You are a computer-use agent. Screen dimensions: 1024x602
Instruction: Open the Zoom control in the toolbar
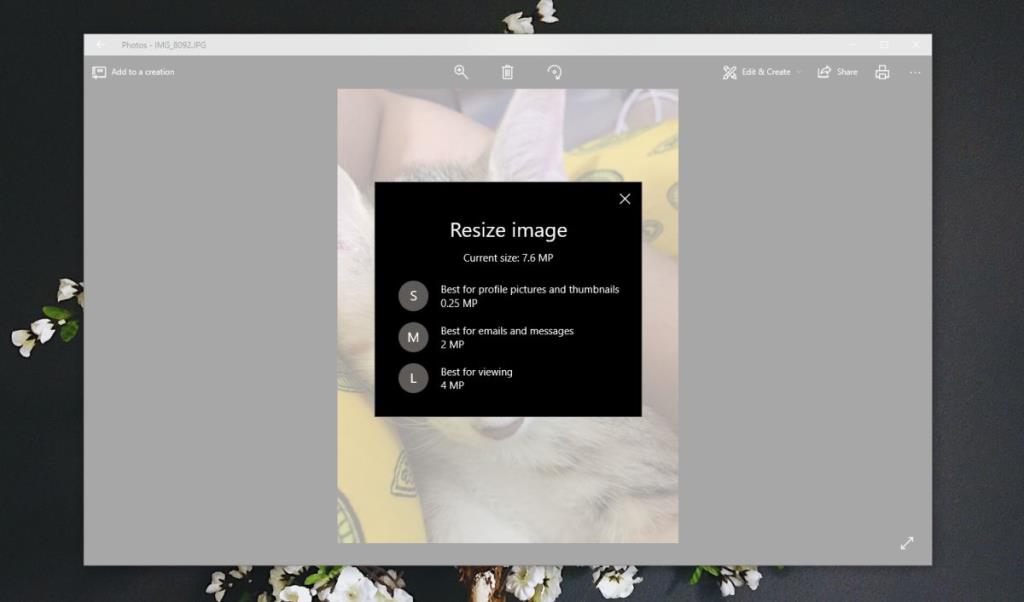[x=461, y=71]
